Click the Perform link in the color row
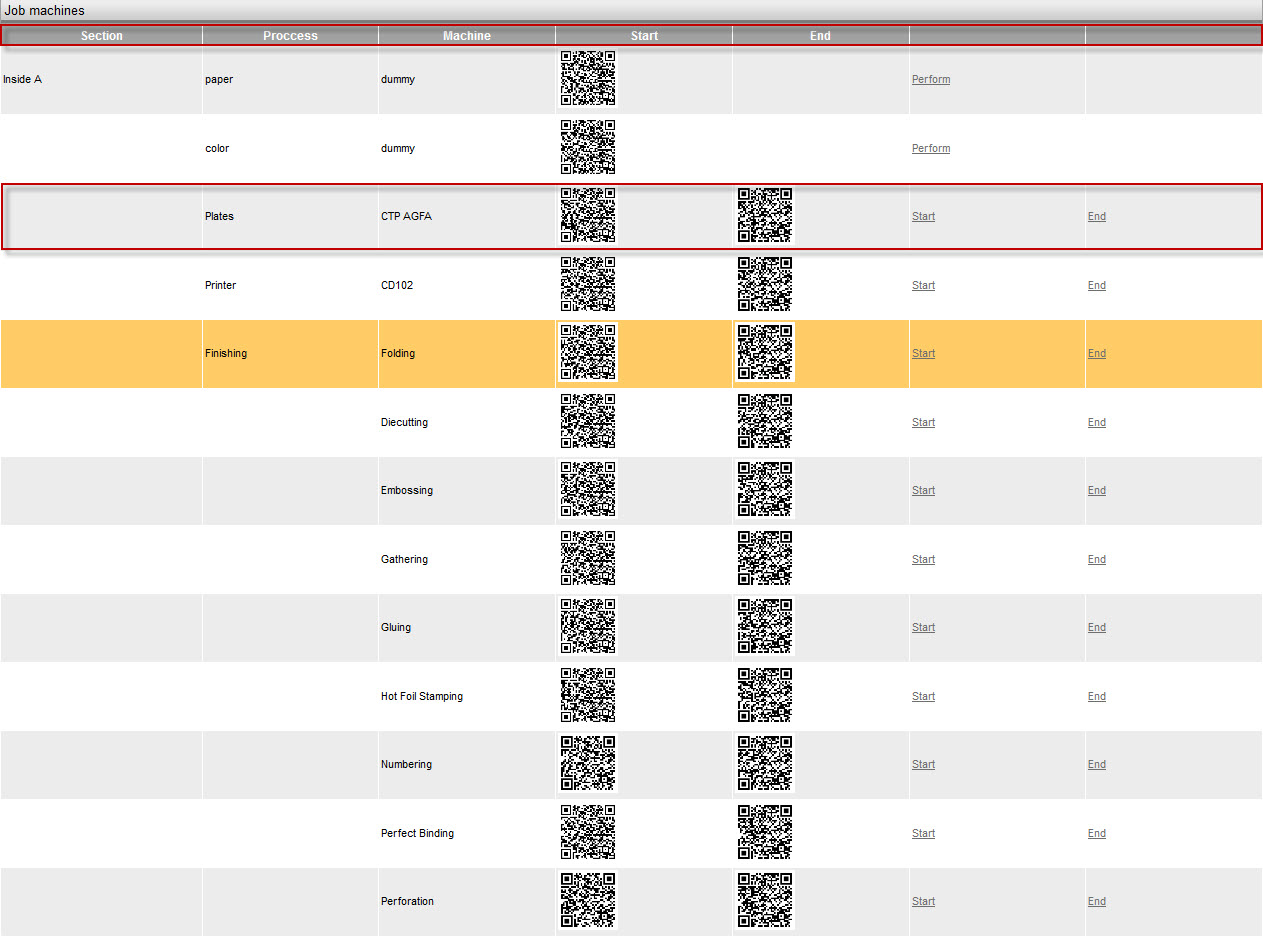Screen dimensions: 1263x937 click(930, 148)
